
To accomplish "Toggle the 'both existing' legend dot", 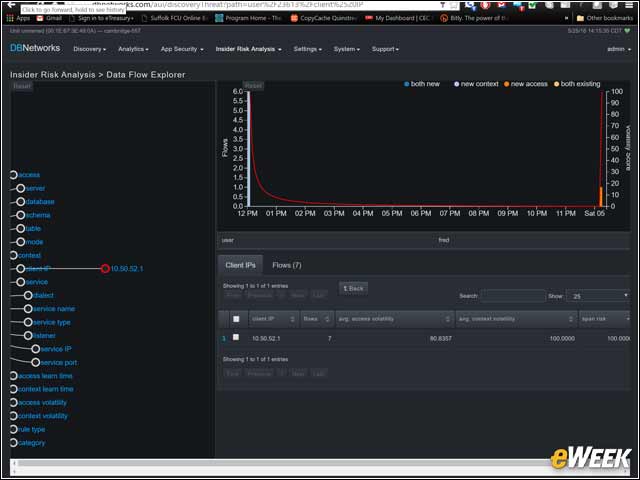I will (556, 84).
